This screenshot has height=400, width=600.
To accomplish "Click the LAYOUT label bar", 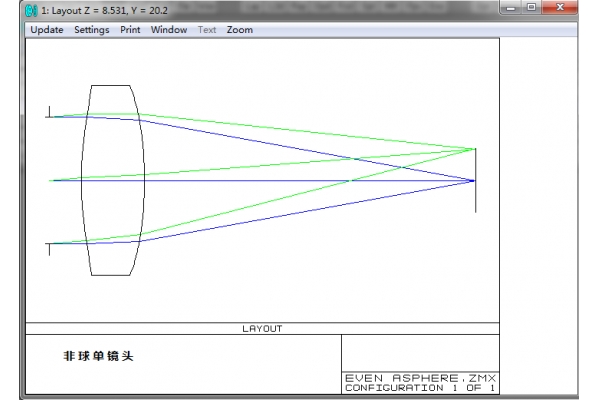I will click(x=262, y=328).
